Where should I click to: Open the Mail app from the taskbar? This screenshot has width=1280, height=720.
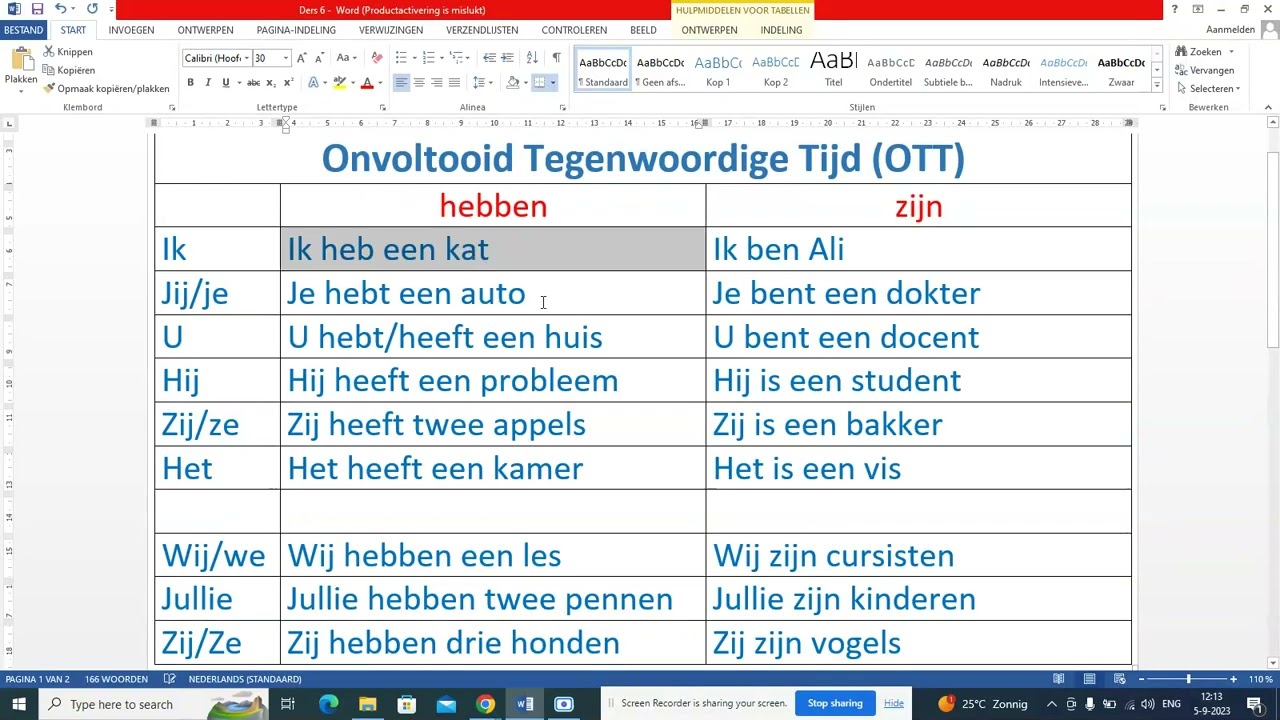pos(446,704)
